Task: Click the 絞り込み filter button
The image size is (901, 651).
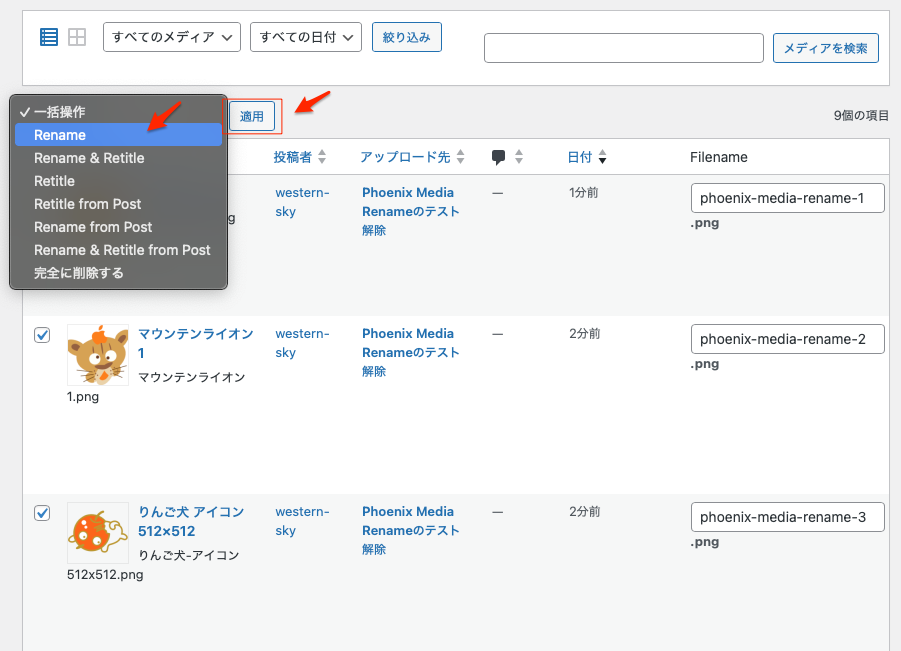Action: [406, 37]
